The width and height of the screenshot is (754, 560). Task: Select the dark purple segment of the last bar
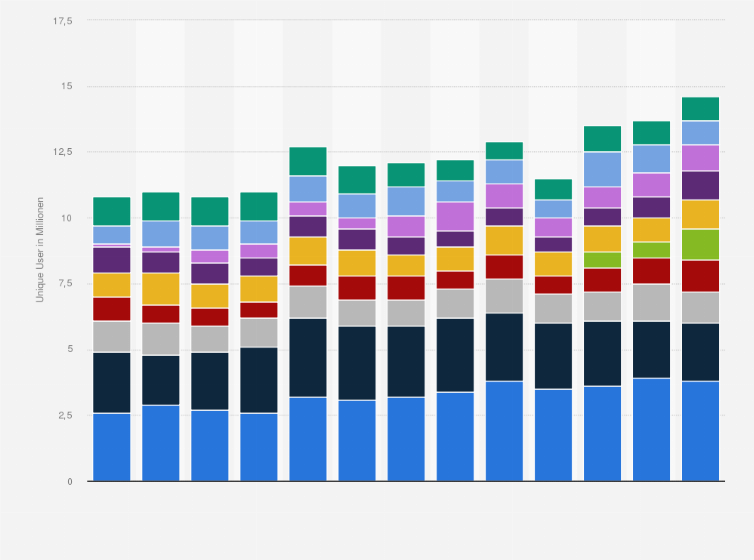[701, 186]
